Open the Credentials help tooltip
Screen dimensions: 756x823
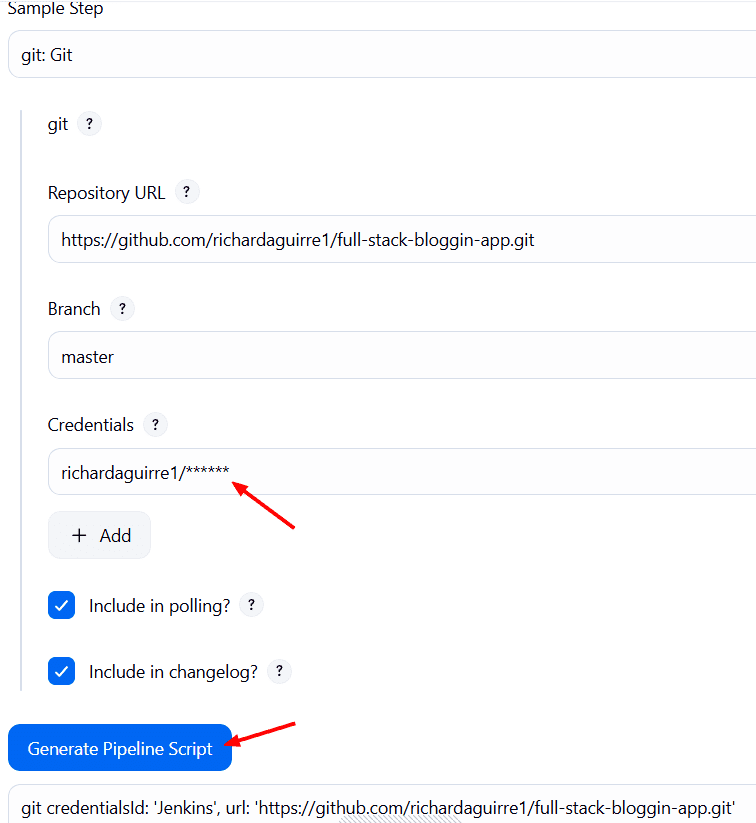(155, 425)
